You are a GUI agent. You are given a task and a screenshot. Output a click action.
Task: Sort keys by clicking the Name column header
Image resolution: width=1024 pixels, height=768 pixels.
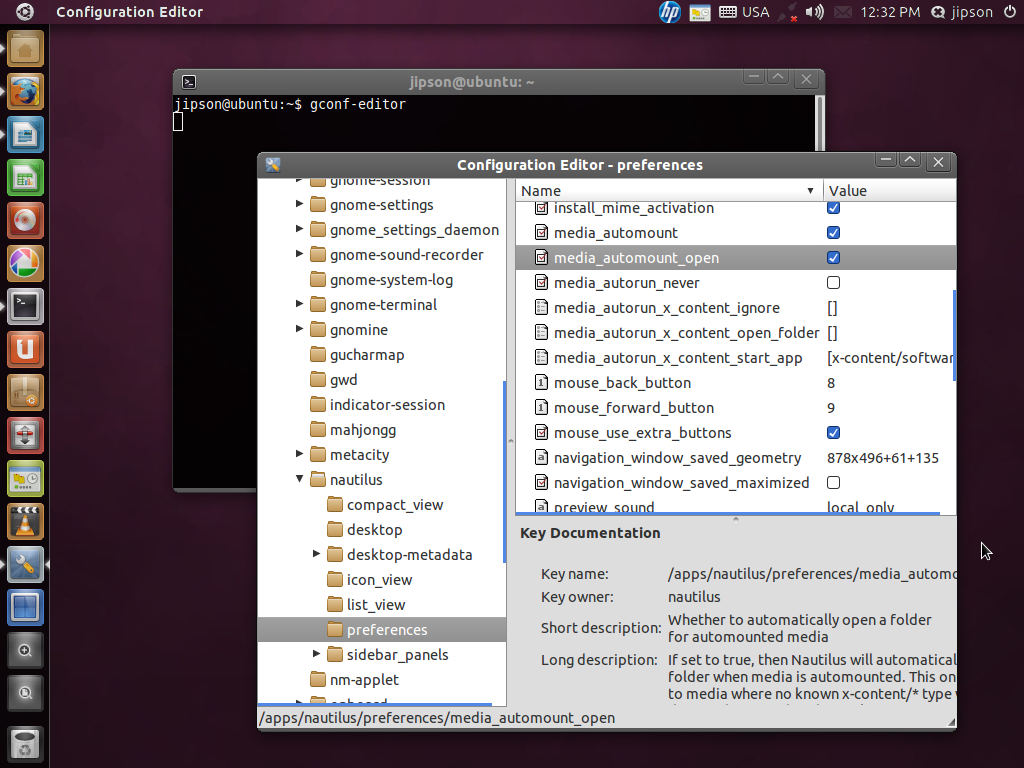point(540,190)
